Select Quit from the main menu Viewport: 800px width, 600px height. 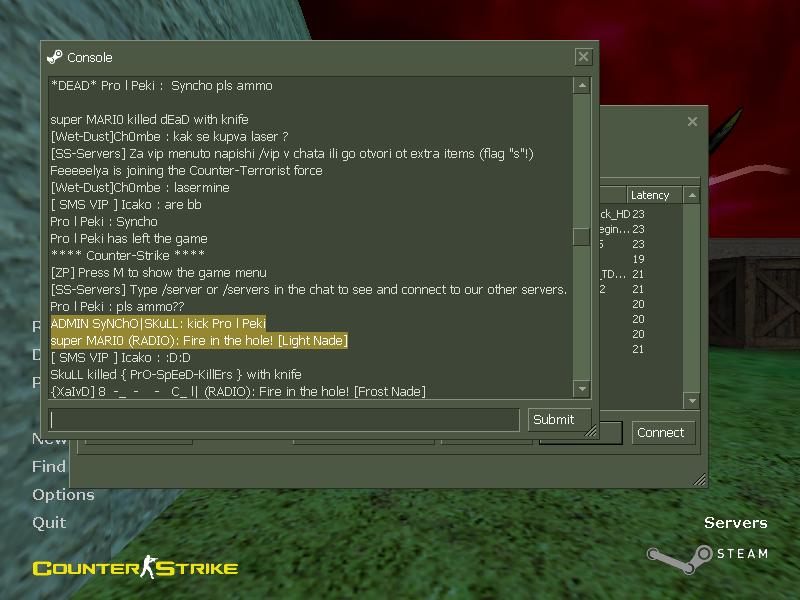49,522
